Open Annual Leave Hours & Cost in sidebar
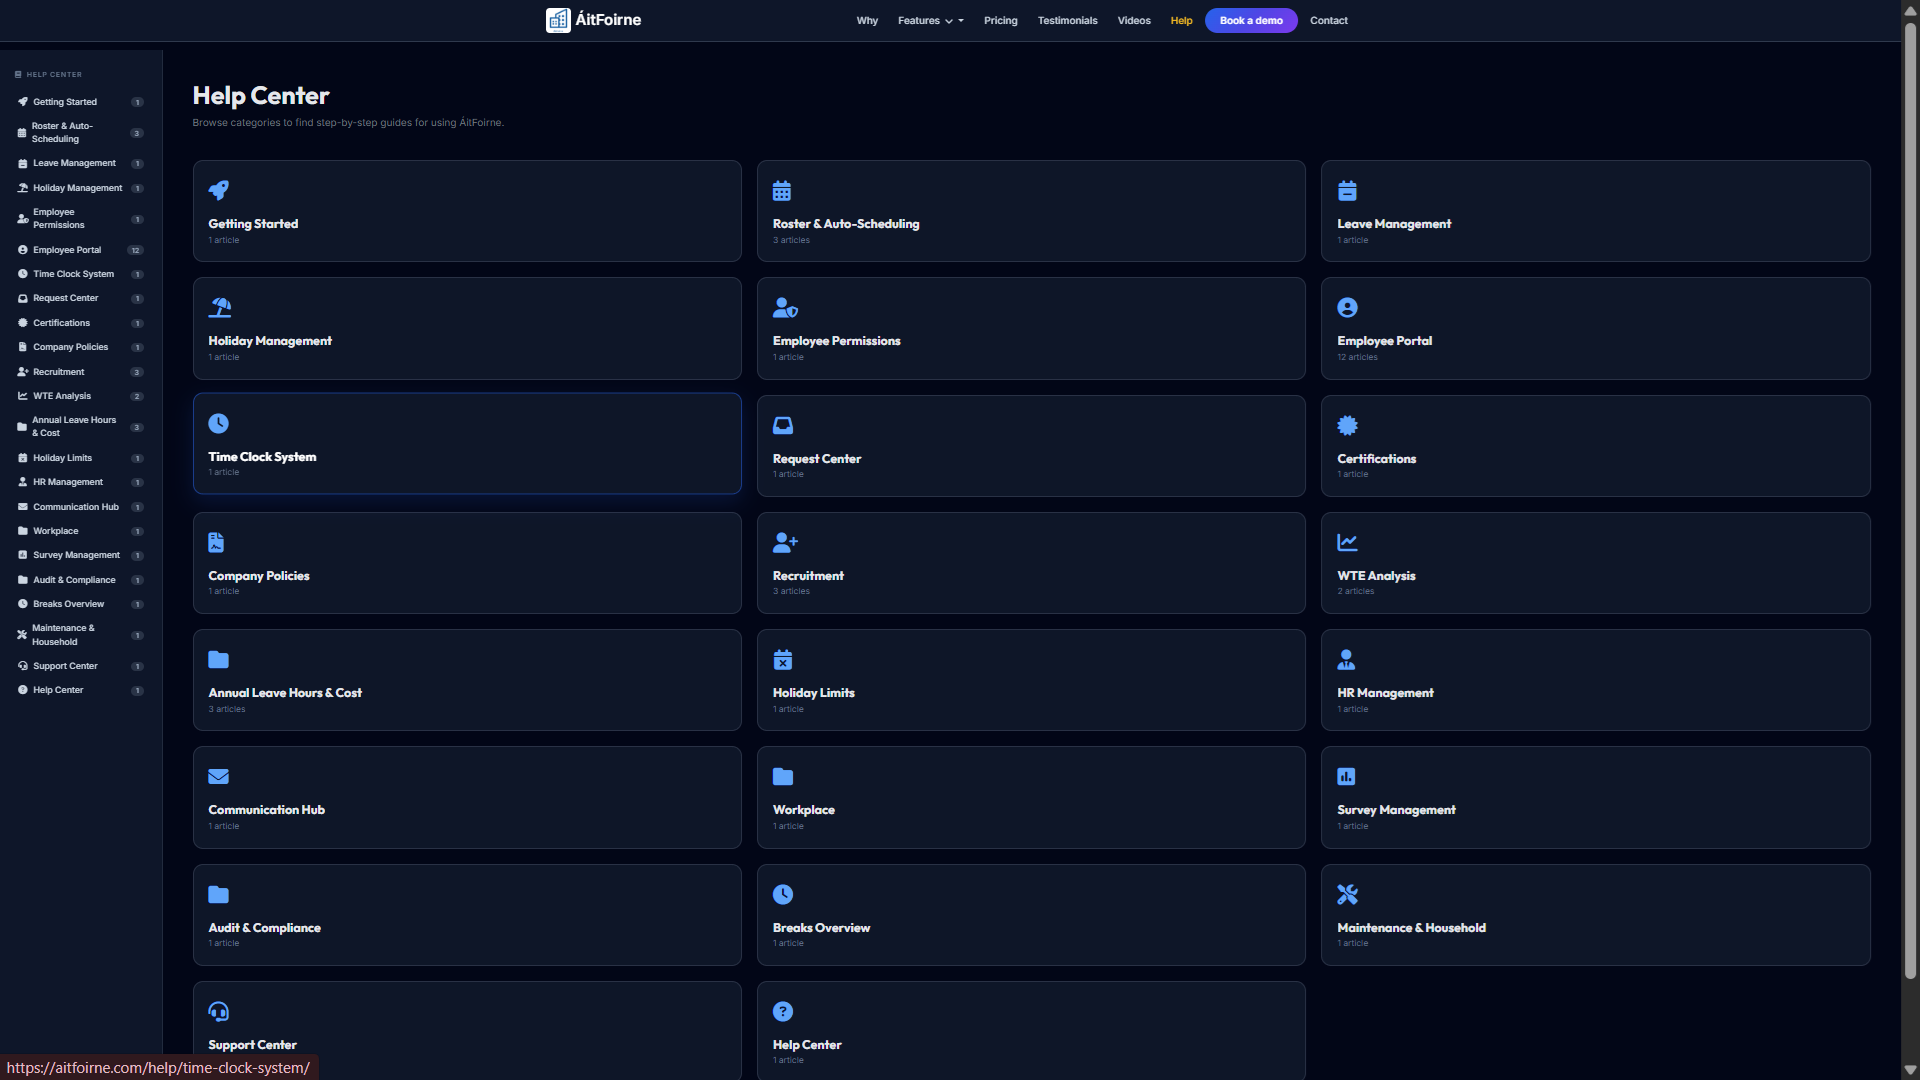This screenshot has height=1080, width=1920. (81, 427)
